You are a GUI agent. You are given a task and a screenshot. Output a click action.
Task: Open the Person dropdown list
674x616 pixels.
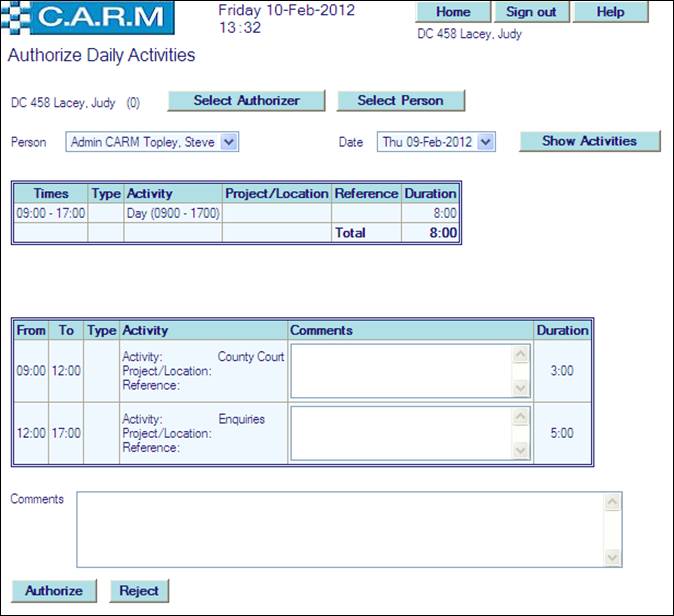coord(228,142)
